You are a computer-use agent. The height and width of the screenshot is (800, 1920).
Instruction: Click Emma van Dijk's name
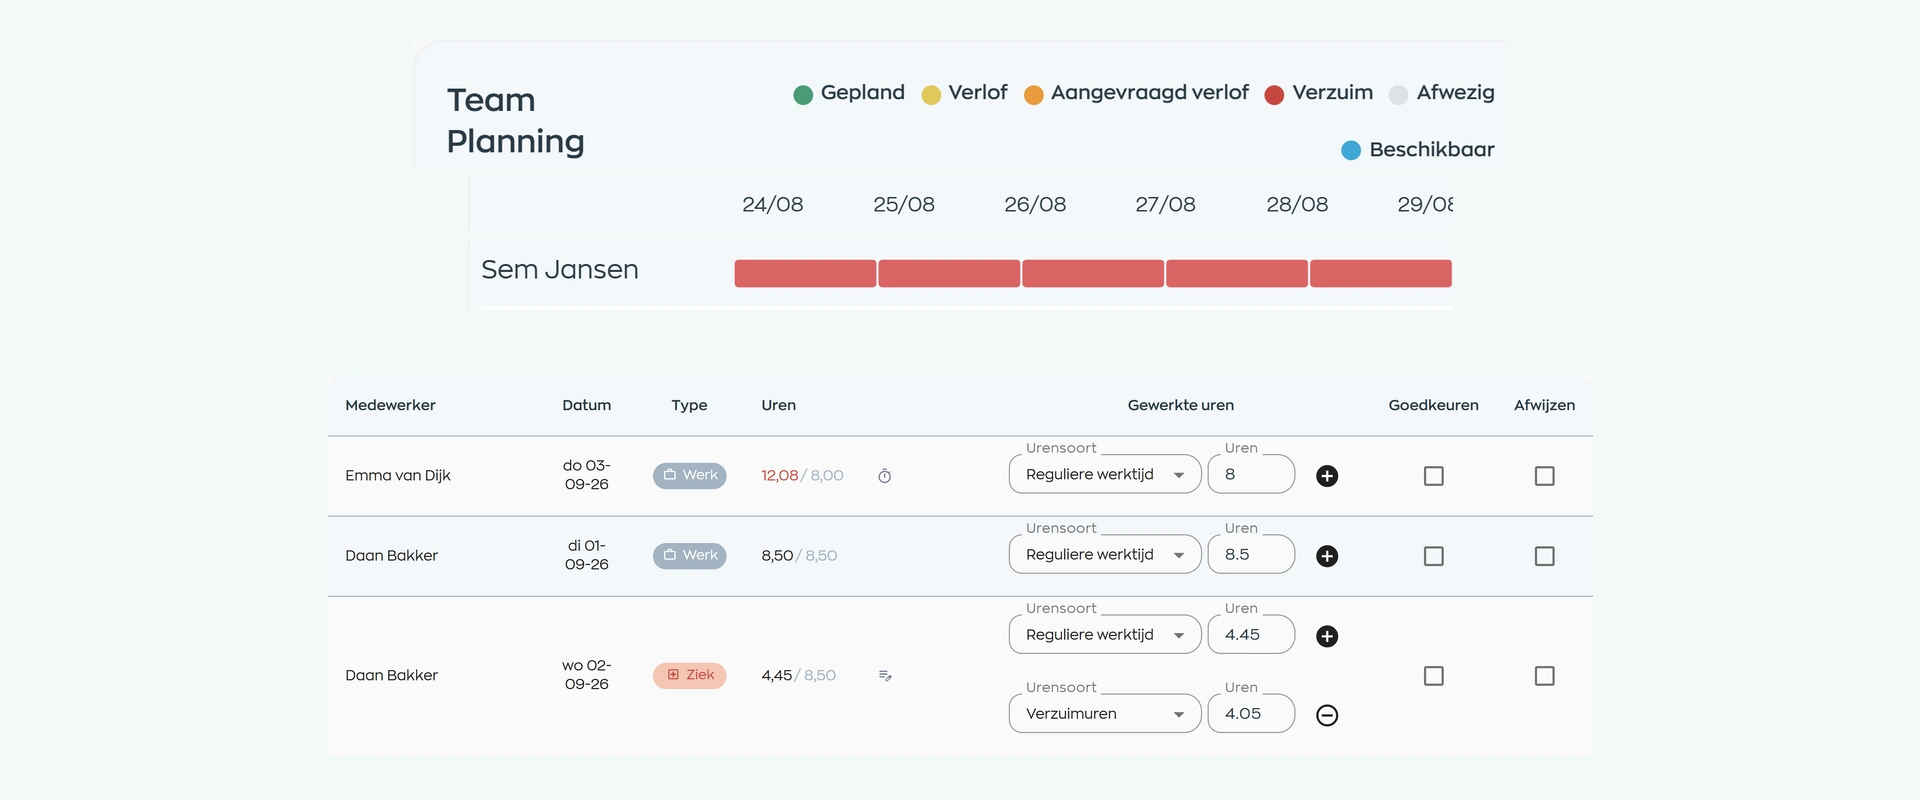pos(398,476)
